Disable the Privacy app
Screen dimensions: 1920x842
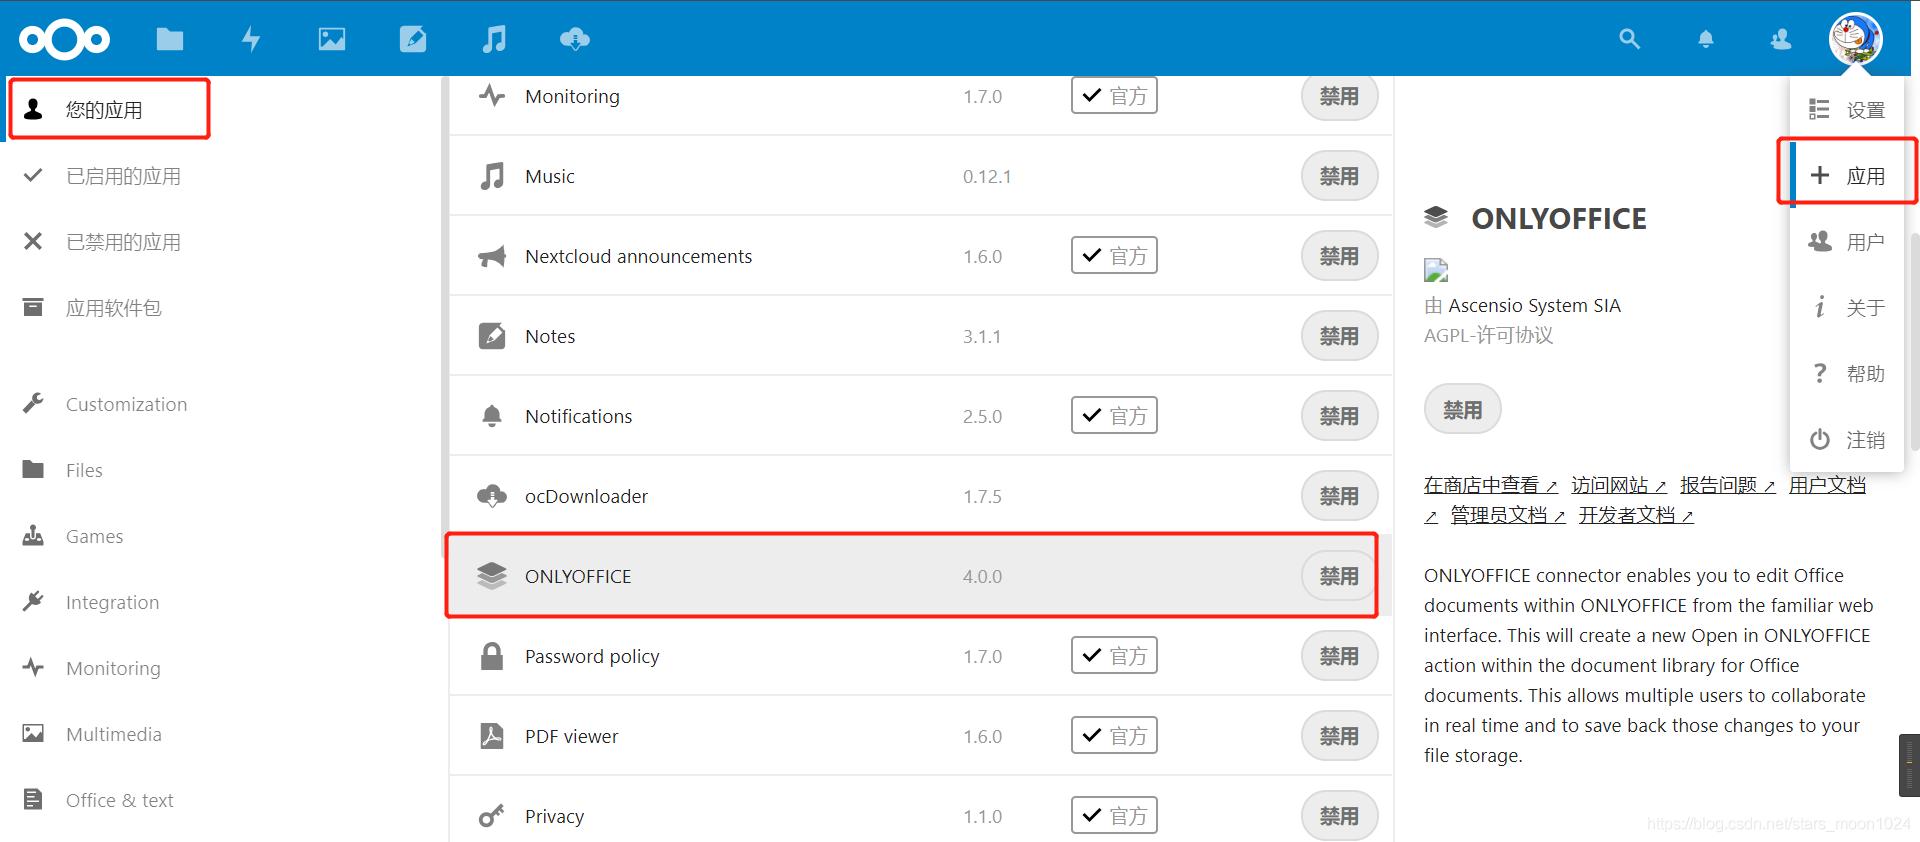click(x=1339, y=816)
